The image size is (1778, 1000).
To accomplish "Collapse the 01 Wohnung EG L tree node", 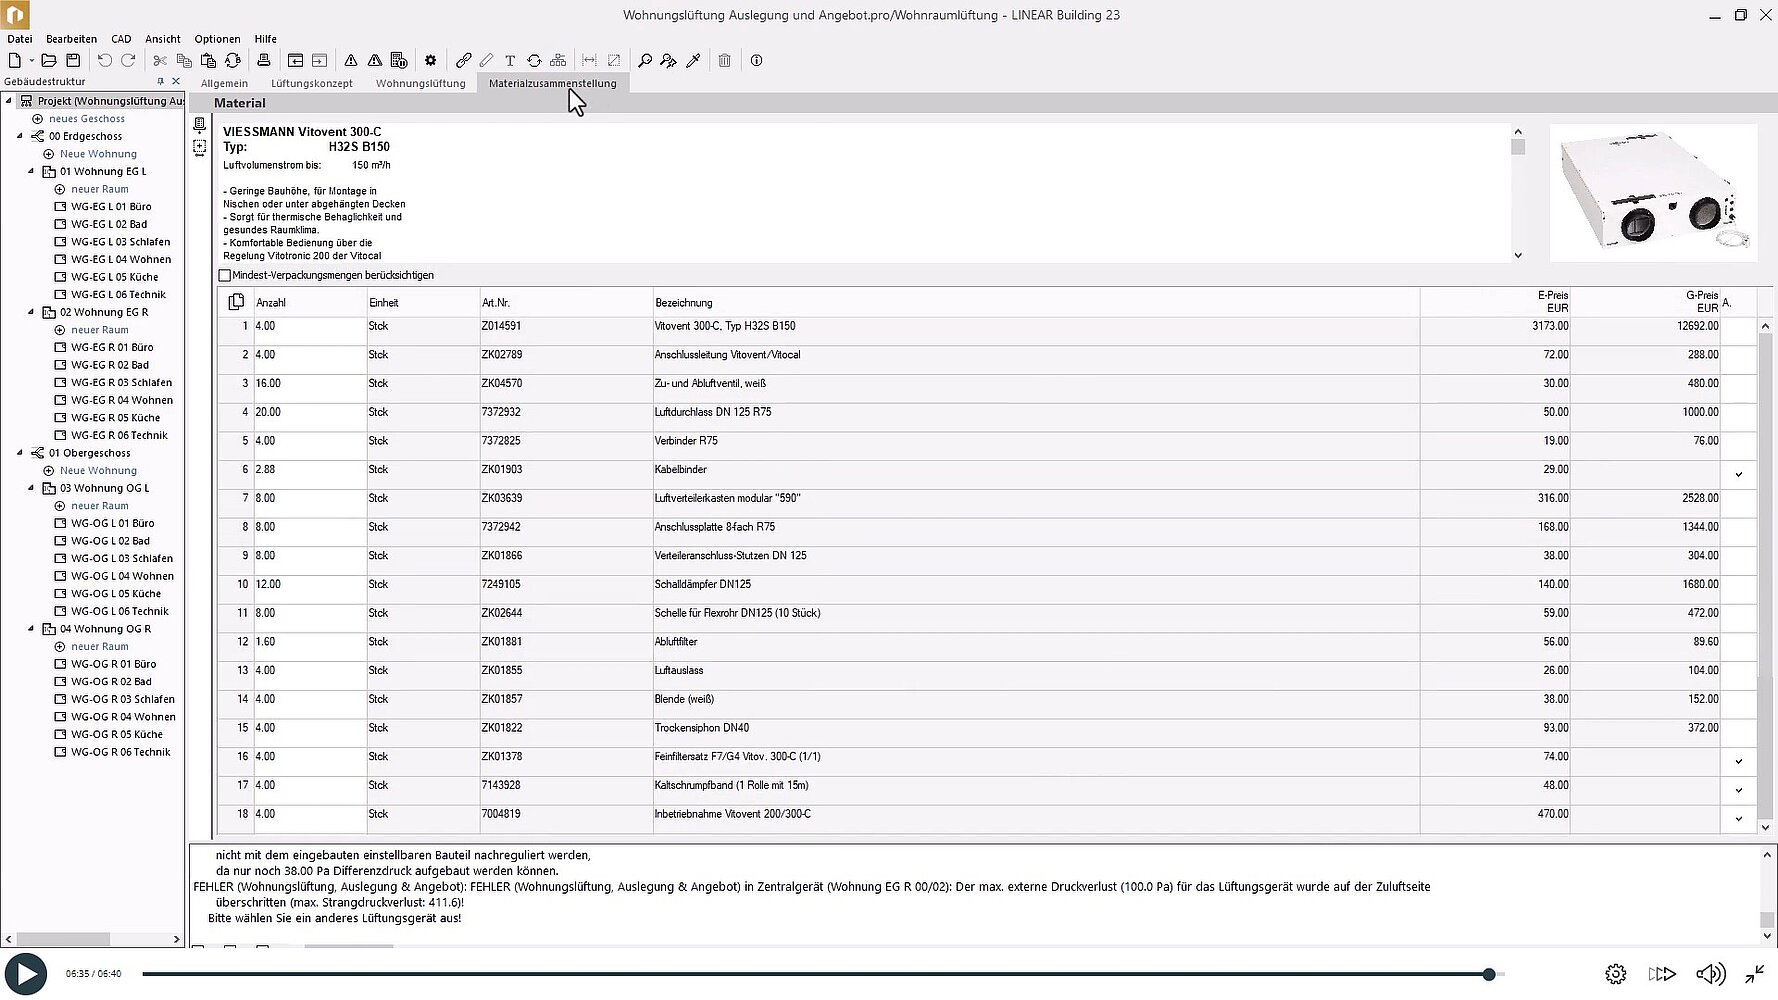I will click(31, 172).
